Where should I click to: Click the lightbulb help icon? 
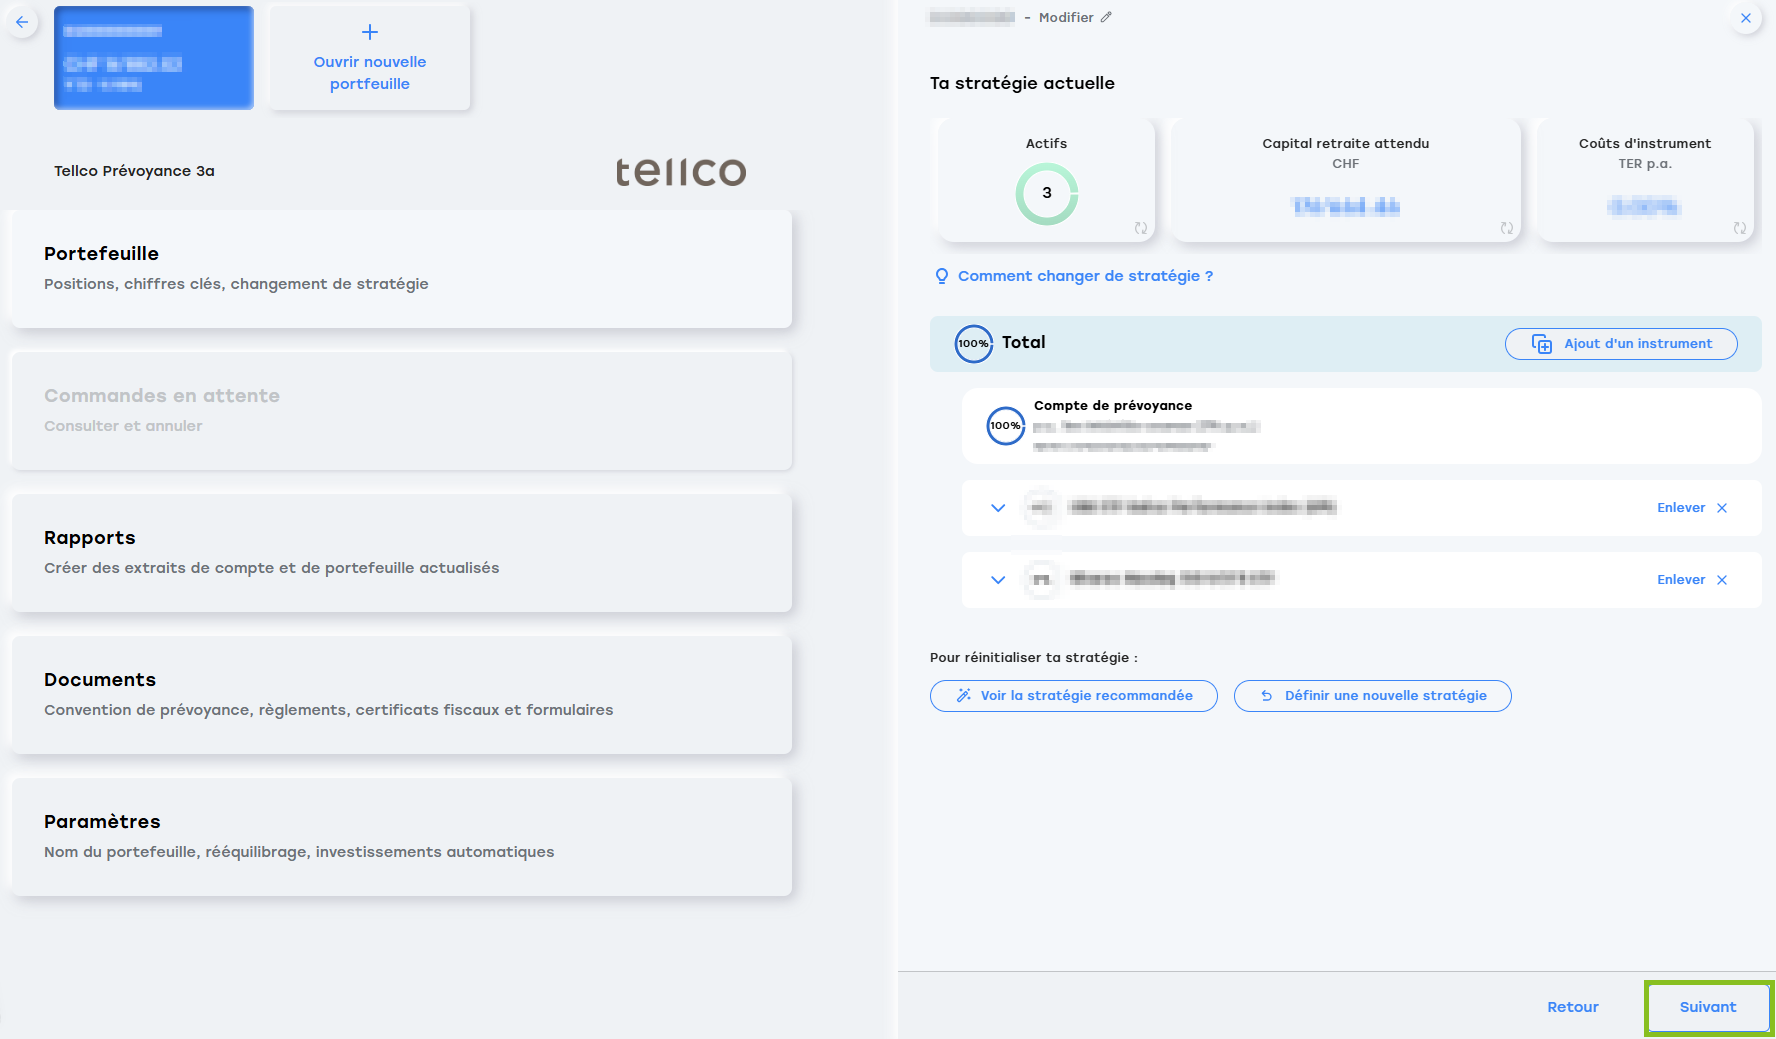coord(941,276)
